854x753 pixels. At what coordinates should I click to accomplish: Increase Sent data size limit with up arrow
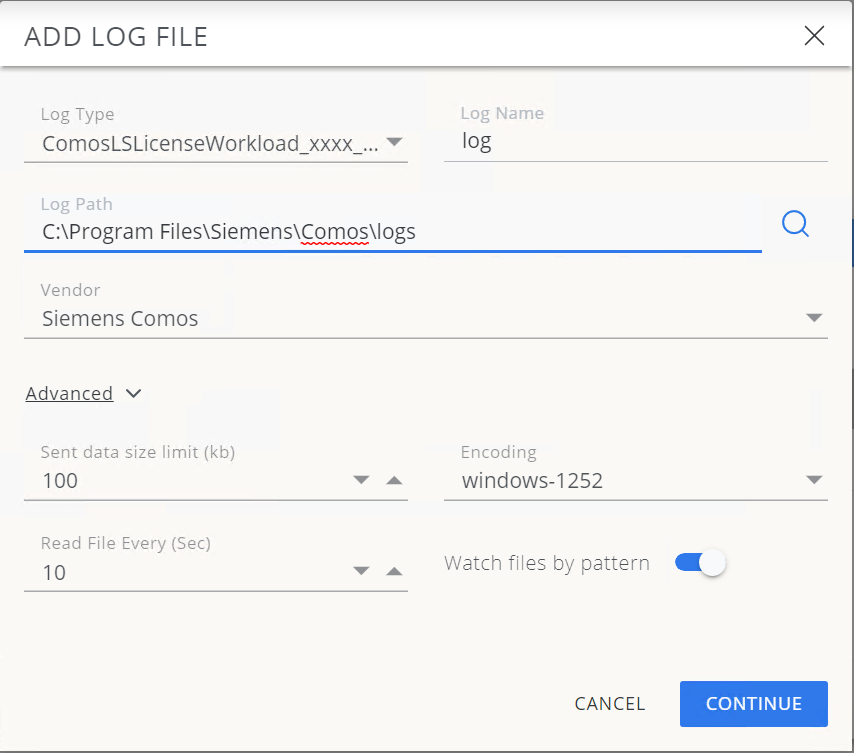pyautogui.click(x=394, y=480)
